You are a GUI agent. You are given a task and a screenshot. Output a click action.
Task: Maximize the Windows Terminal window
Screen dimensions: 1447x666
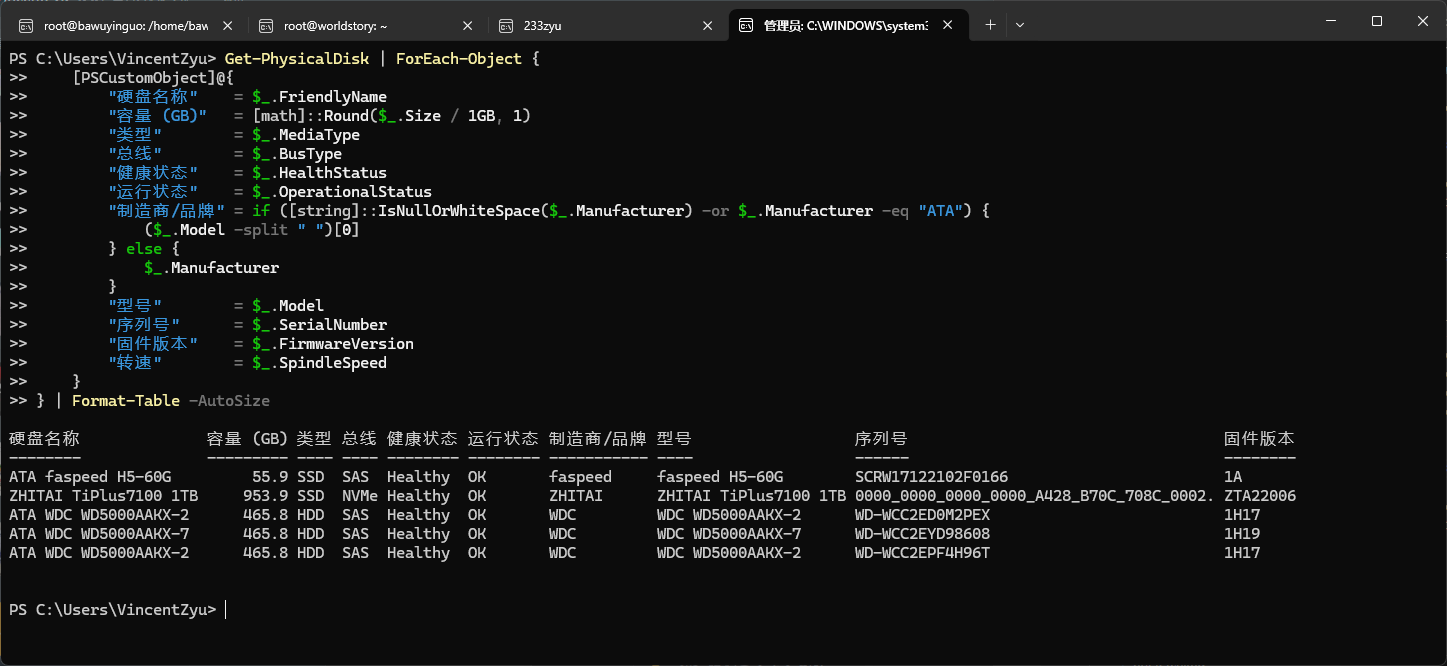coord(1377,21)
